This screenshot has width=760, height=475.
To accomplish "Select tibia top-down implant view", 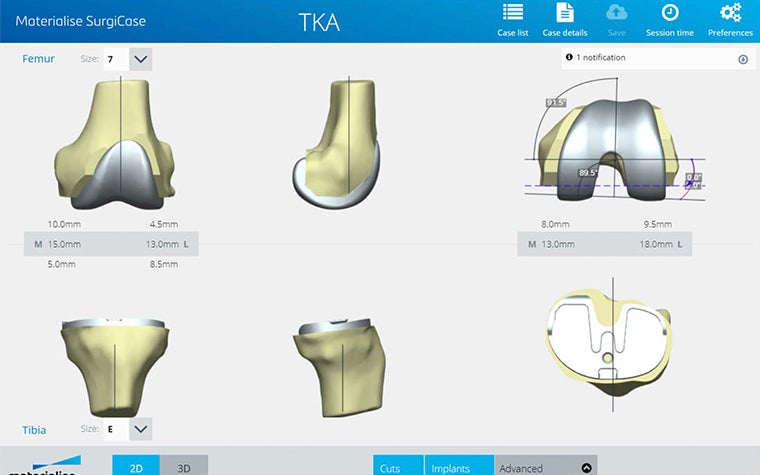I will tap(610, 346).
